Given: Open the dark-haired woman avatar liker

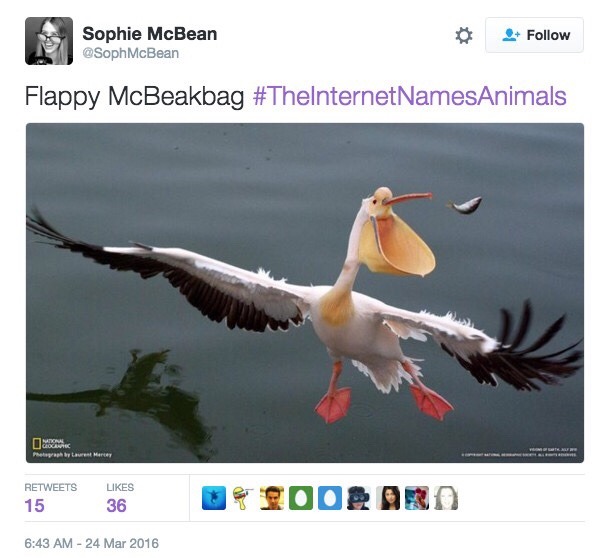Looking at the screenshot, I should coord(388,498).
